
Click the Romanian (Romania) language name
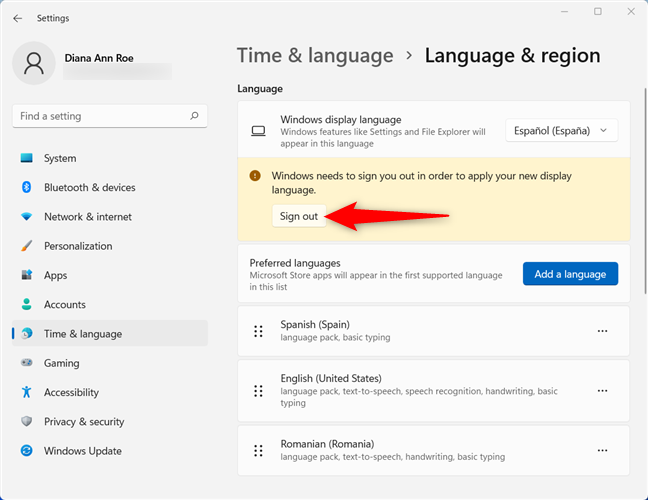coord(327,444)
